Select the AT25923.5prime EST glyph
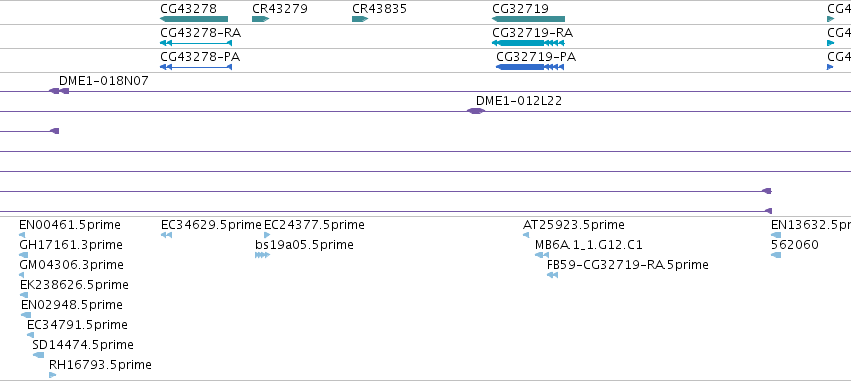This screenshot has width=851, height=381. click(526, 235)
